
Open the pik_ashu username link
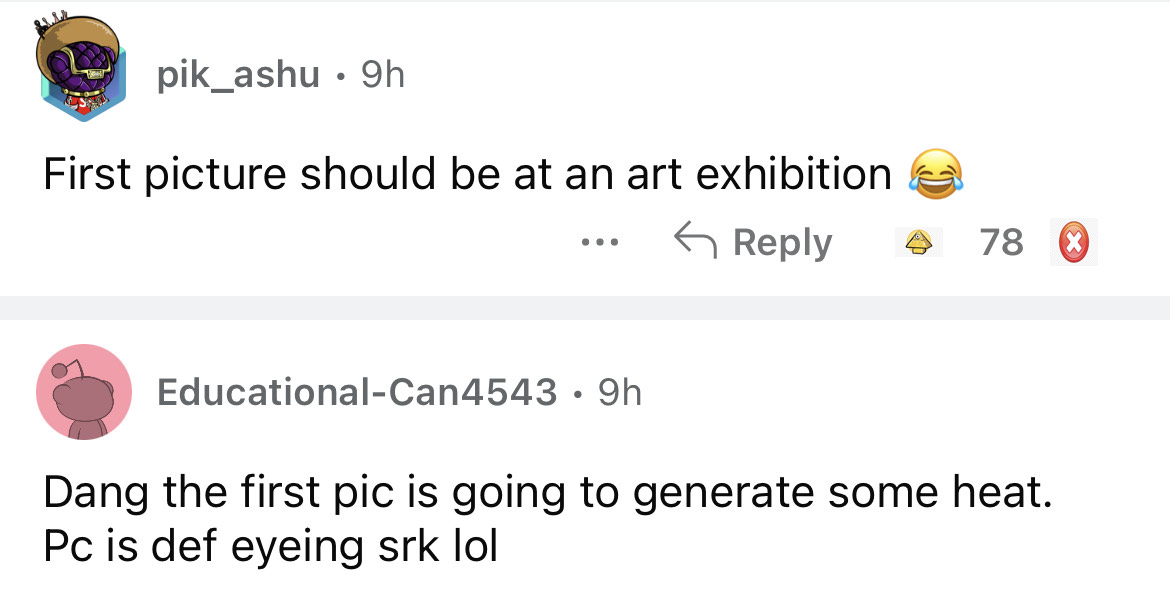(238, 74)
